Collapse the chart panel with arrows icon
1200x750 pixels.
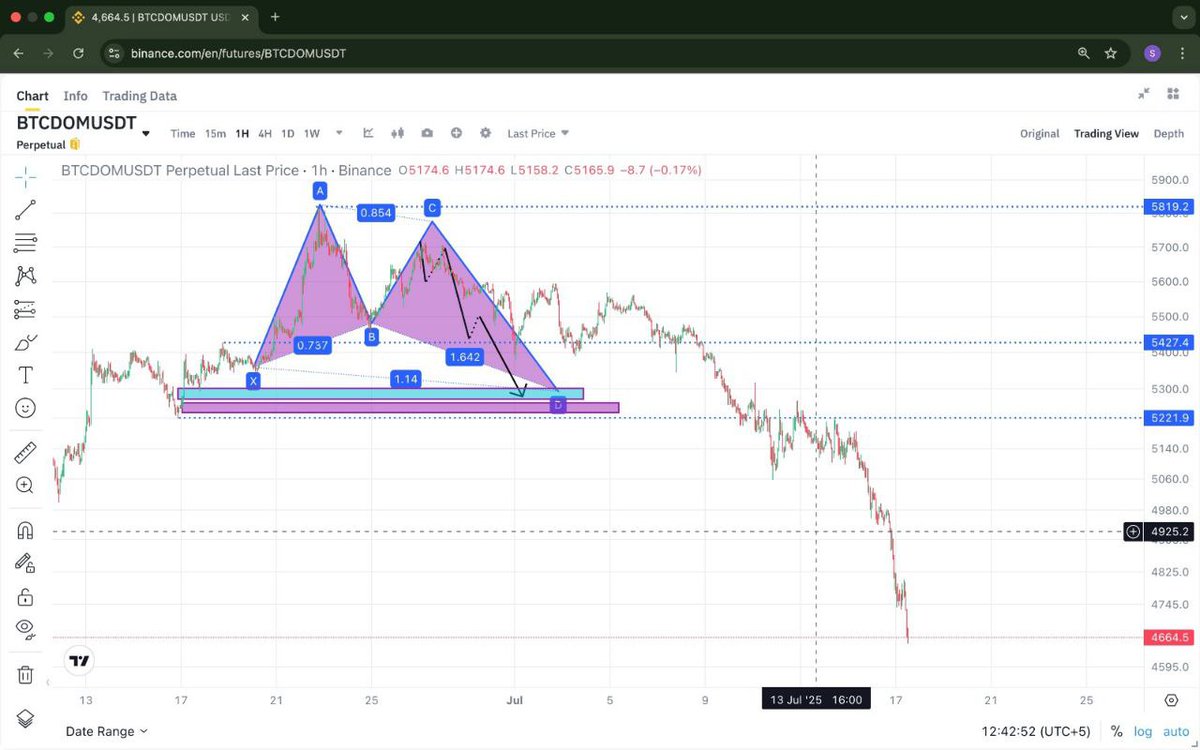coord(1144,93)
